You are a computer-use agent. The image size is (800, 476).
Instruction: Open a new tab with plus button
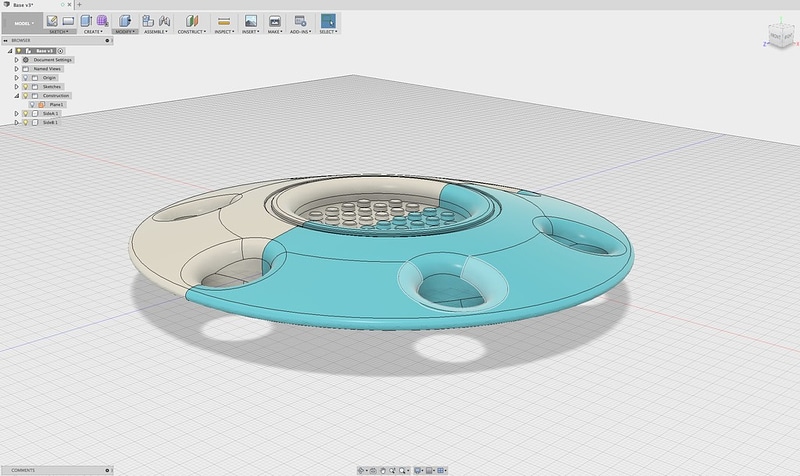point(79,5)
